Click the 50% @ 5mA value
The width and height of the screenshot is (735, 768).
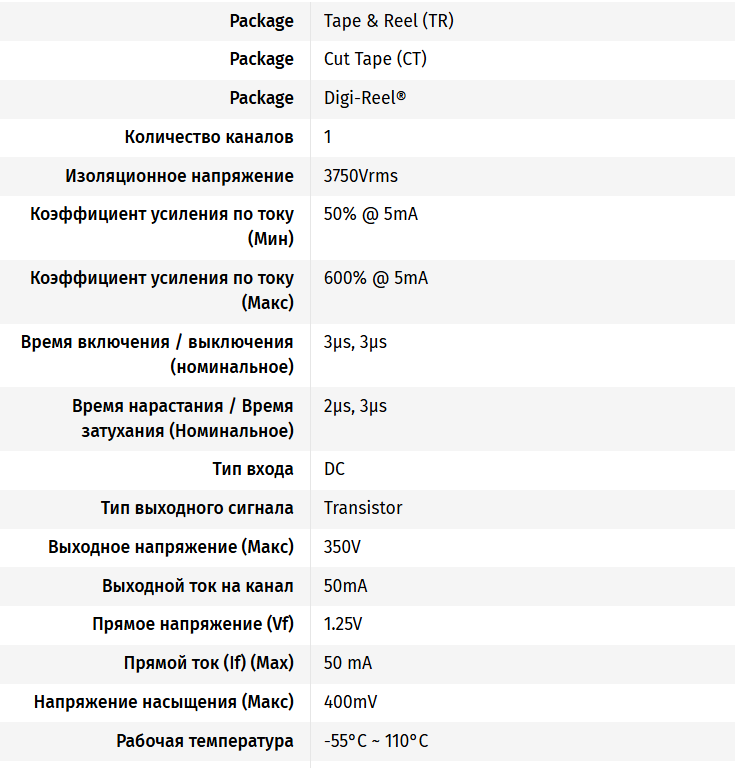click(371, 215)
